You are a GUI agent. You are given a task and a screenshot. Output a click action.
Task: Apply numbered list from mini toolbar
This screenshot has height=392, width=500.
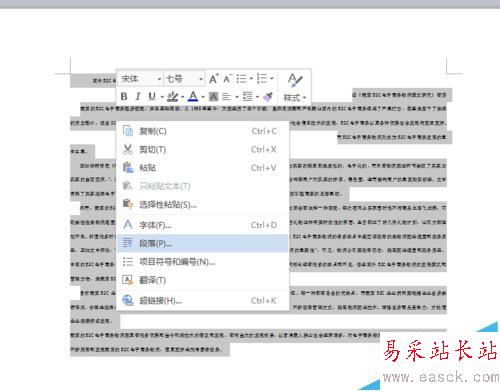click(262, 79)
